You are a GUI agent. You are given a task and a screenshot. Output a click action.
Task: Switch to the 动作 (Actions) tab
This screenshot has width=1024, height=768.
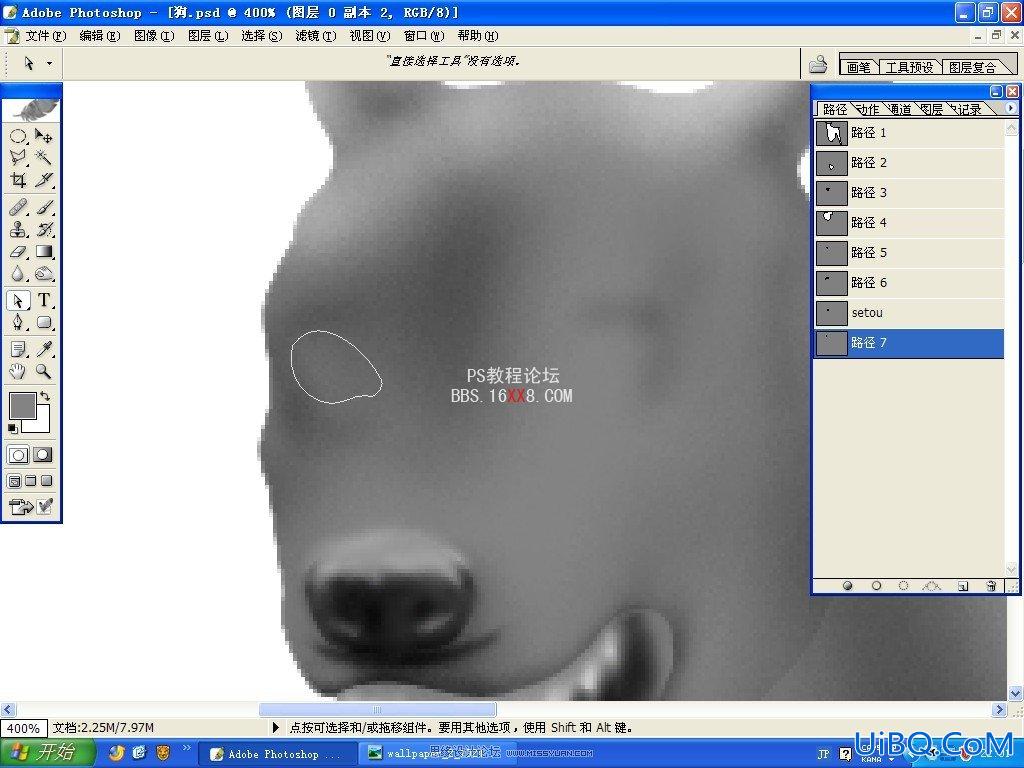pyautogui.click(x=869, y=109)
